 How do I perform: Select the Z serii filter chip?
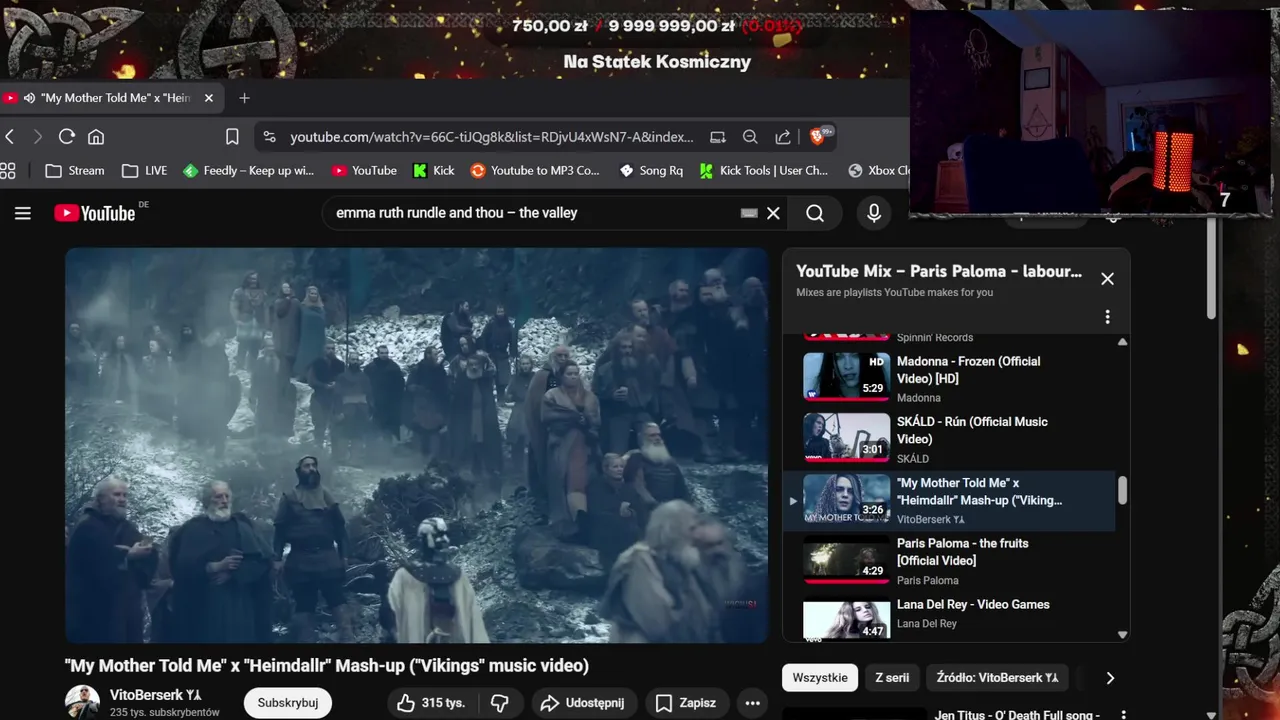click(892, 678)
